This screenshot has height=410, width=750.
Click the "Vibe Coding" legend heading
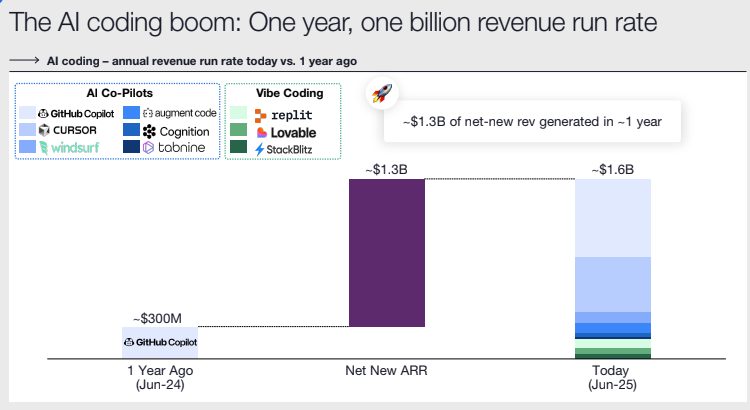point(289,93)
